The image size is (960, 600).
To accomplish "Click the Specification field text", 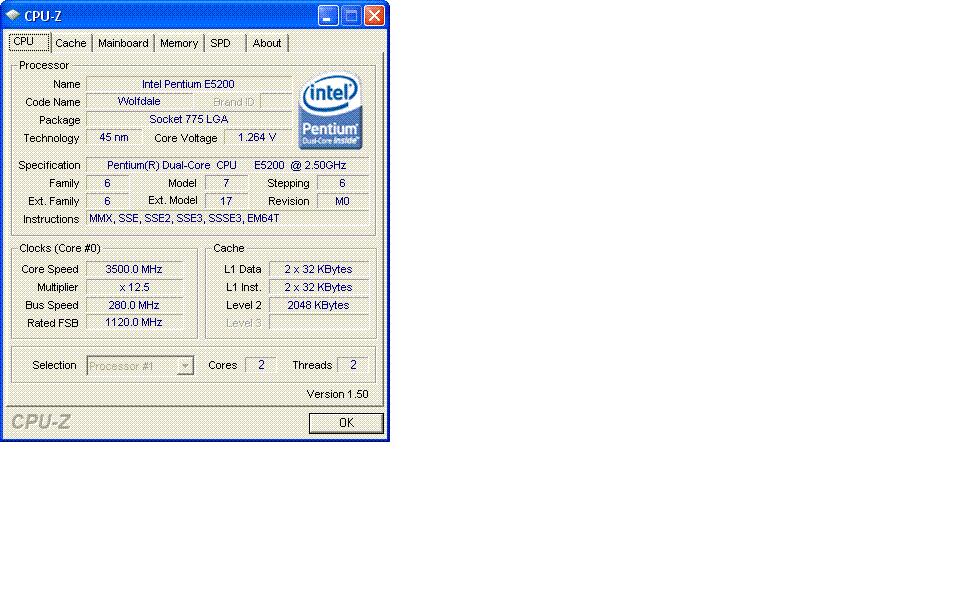I will pyautogui.click(x=227, y=165).
